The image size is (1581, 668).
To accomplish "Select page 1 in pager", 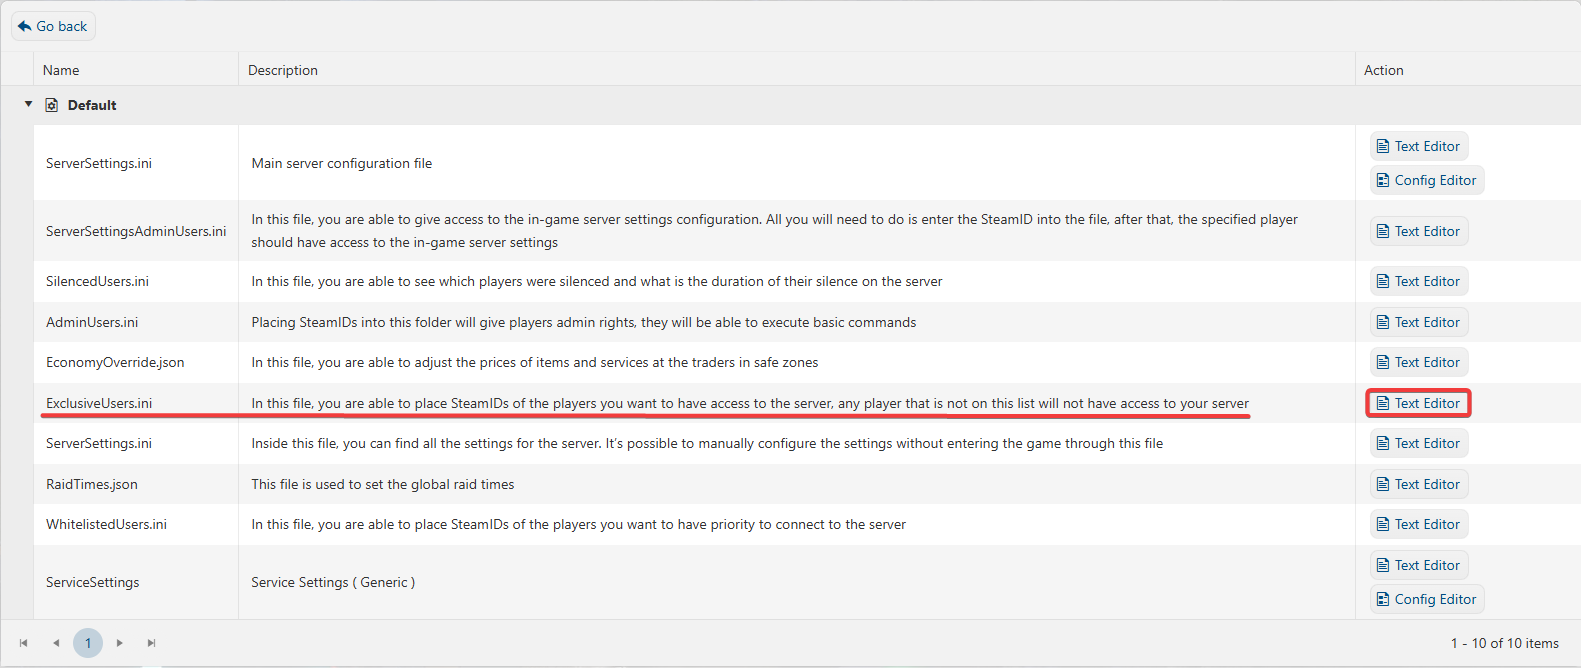I will coord(88,643).
